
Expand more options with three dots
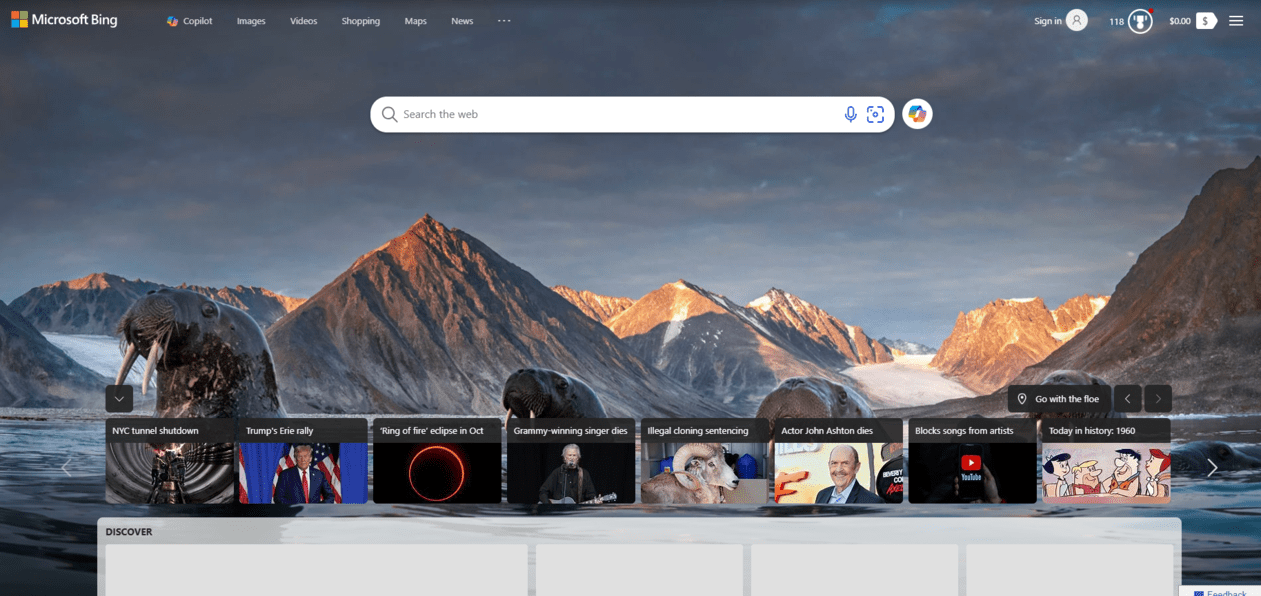click(504, 21)
